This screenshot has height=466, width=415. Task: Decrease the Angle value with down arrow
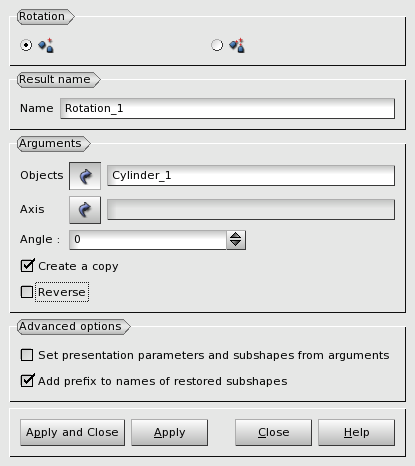[x=236, y=244]
